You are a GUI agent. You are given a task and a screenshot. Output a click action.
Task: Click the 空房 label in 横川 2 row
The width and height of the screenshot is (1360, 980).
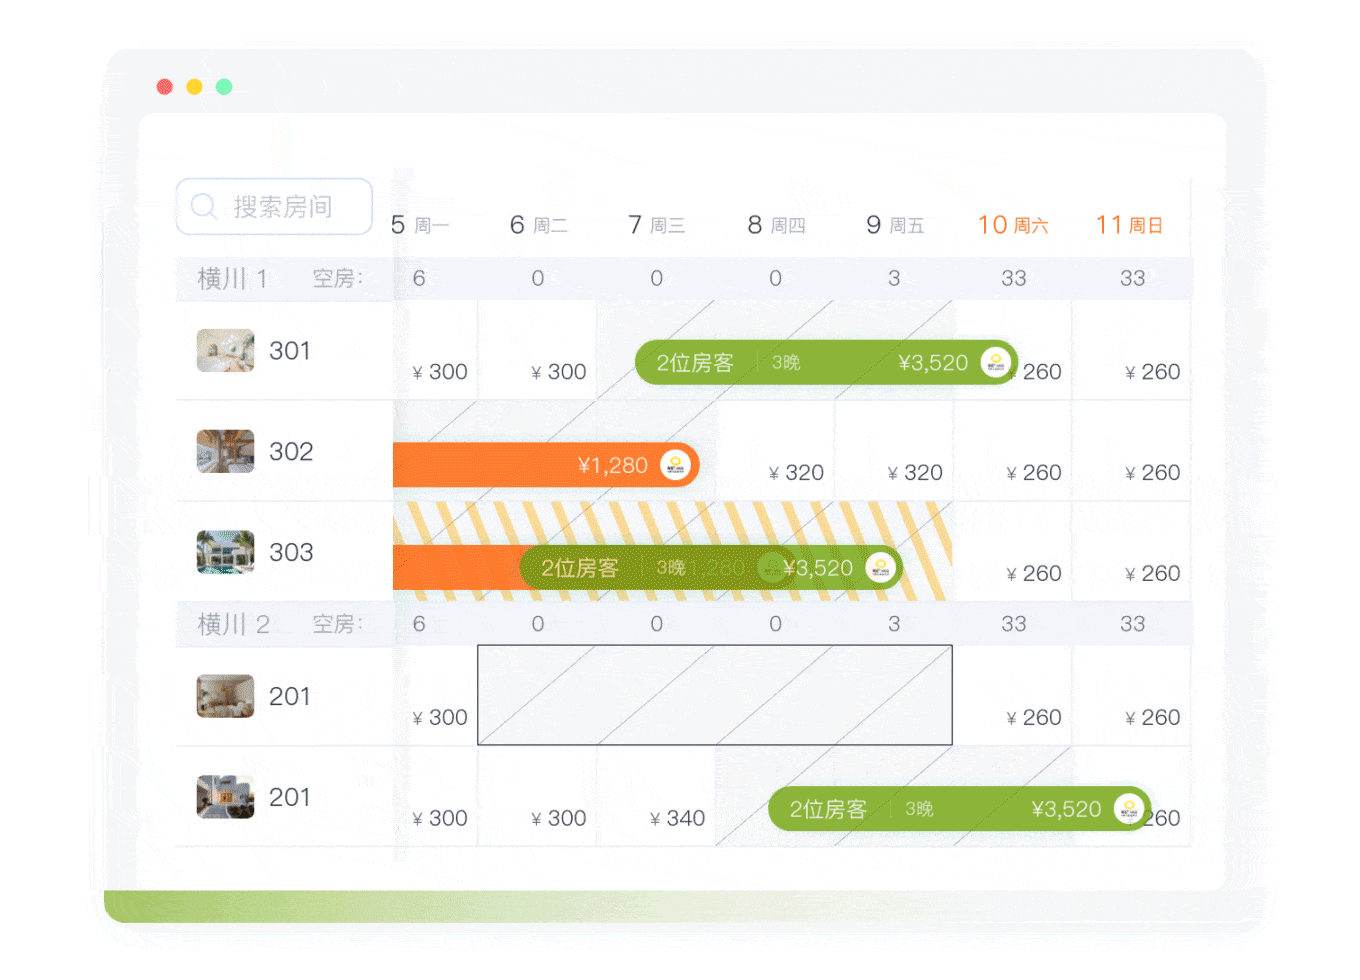(x=337, y=624)
